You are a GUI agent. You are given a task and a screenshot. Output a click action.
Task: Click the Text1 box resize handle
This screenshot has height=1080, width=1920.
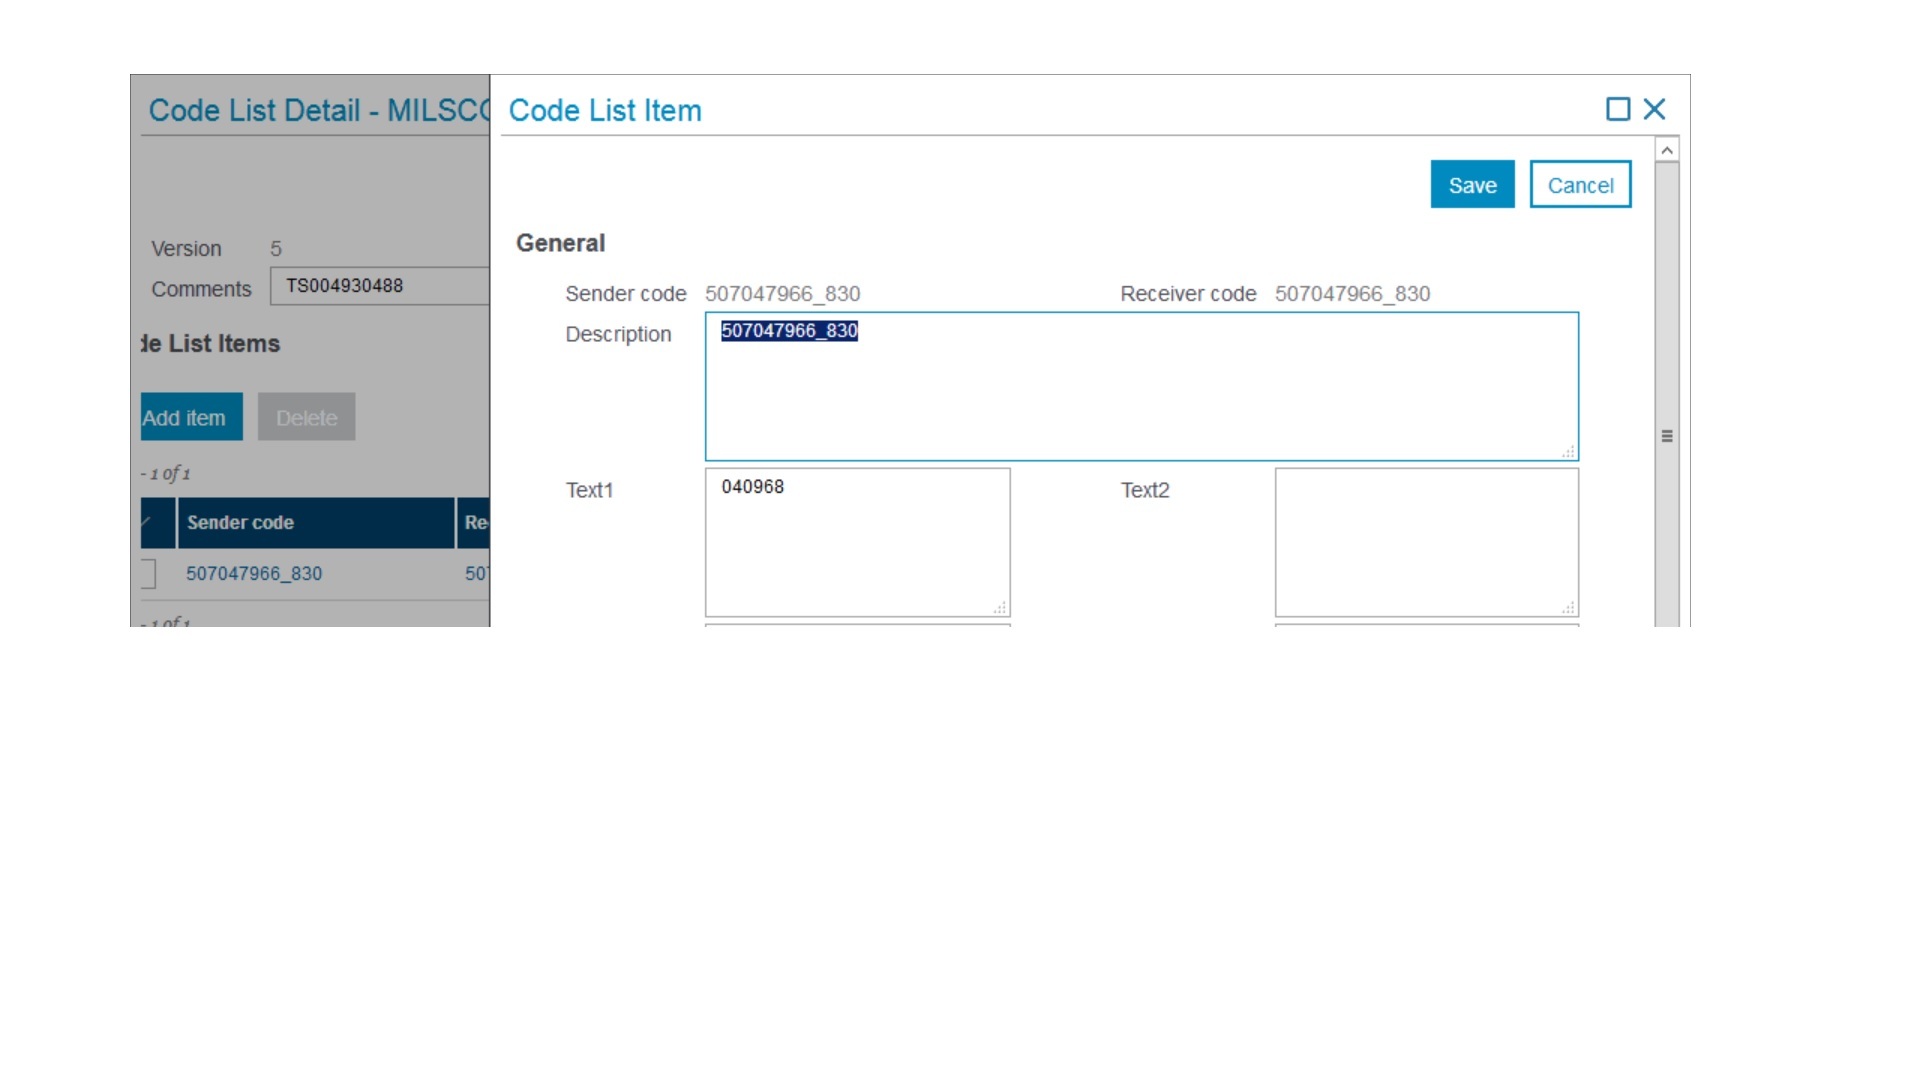[1000, 608]
